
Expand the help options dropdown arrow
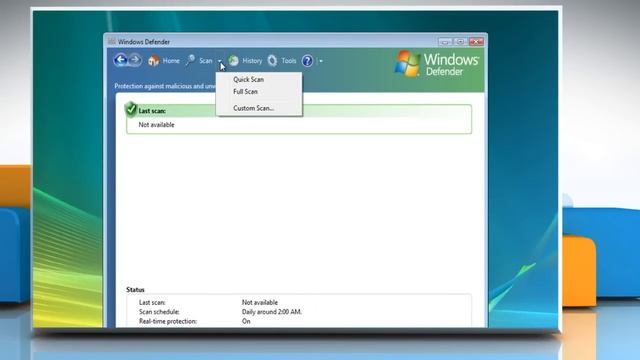pos(321,61)
